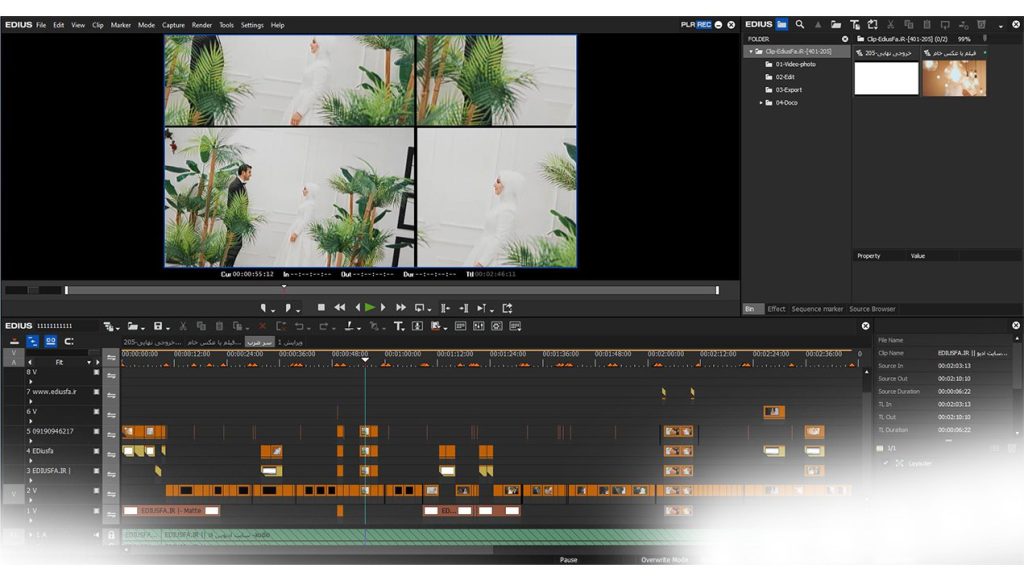Toggle the lock square on track 4 EDiusfa

point(96,451)
